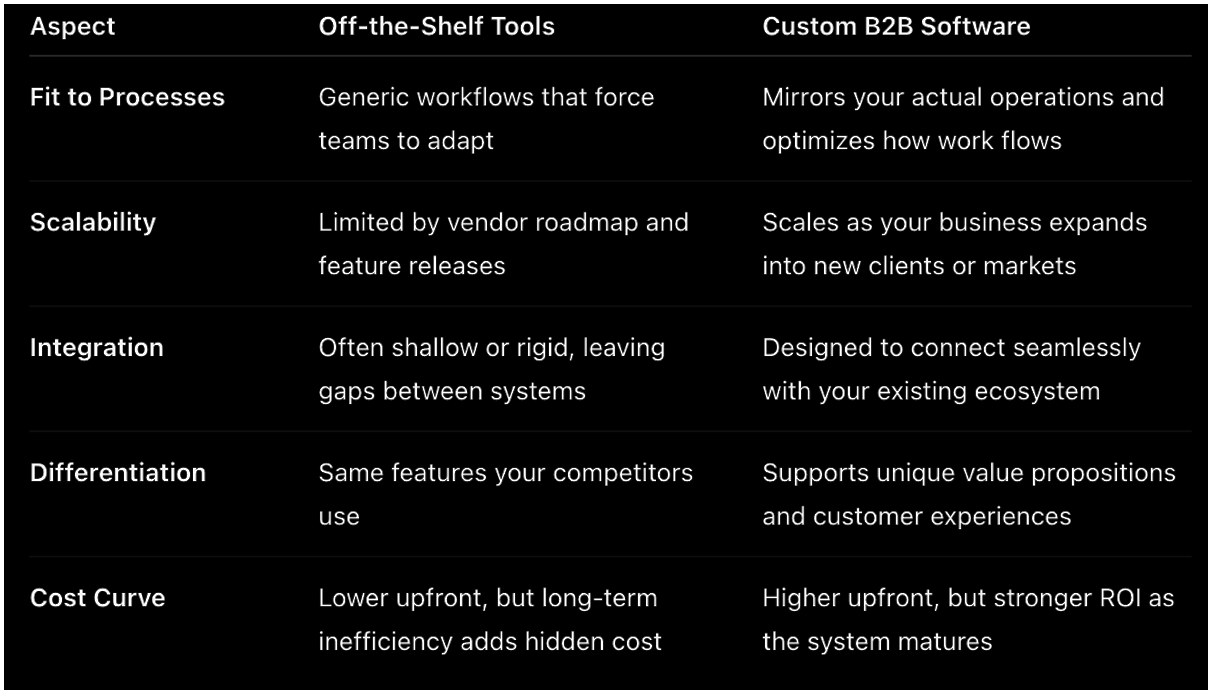The image size is (1210, 690).
Task: Click the "Higher upfront, but stronger ROI" cell
Action: (x=968, y=617)
